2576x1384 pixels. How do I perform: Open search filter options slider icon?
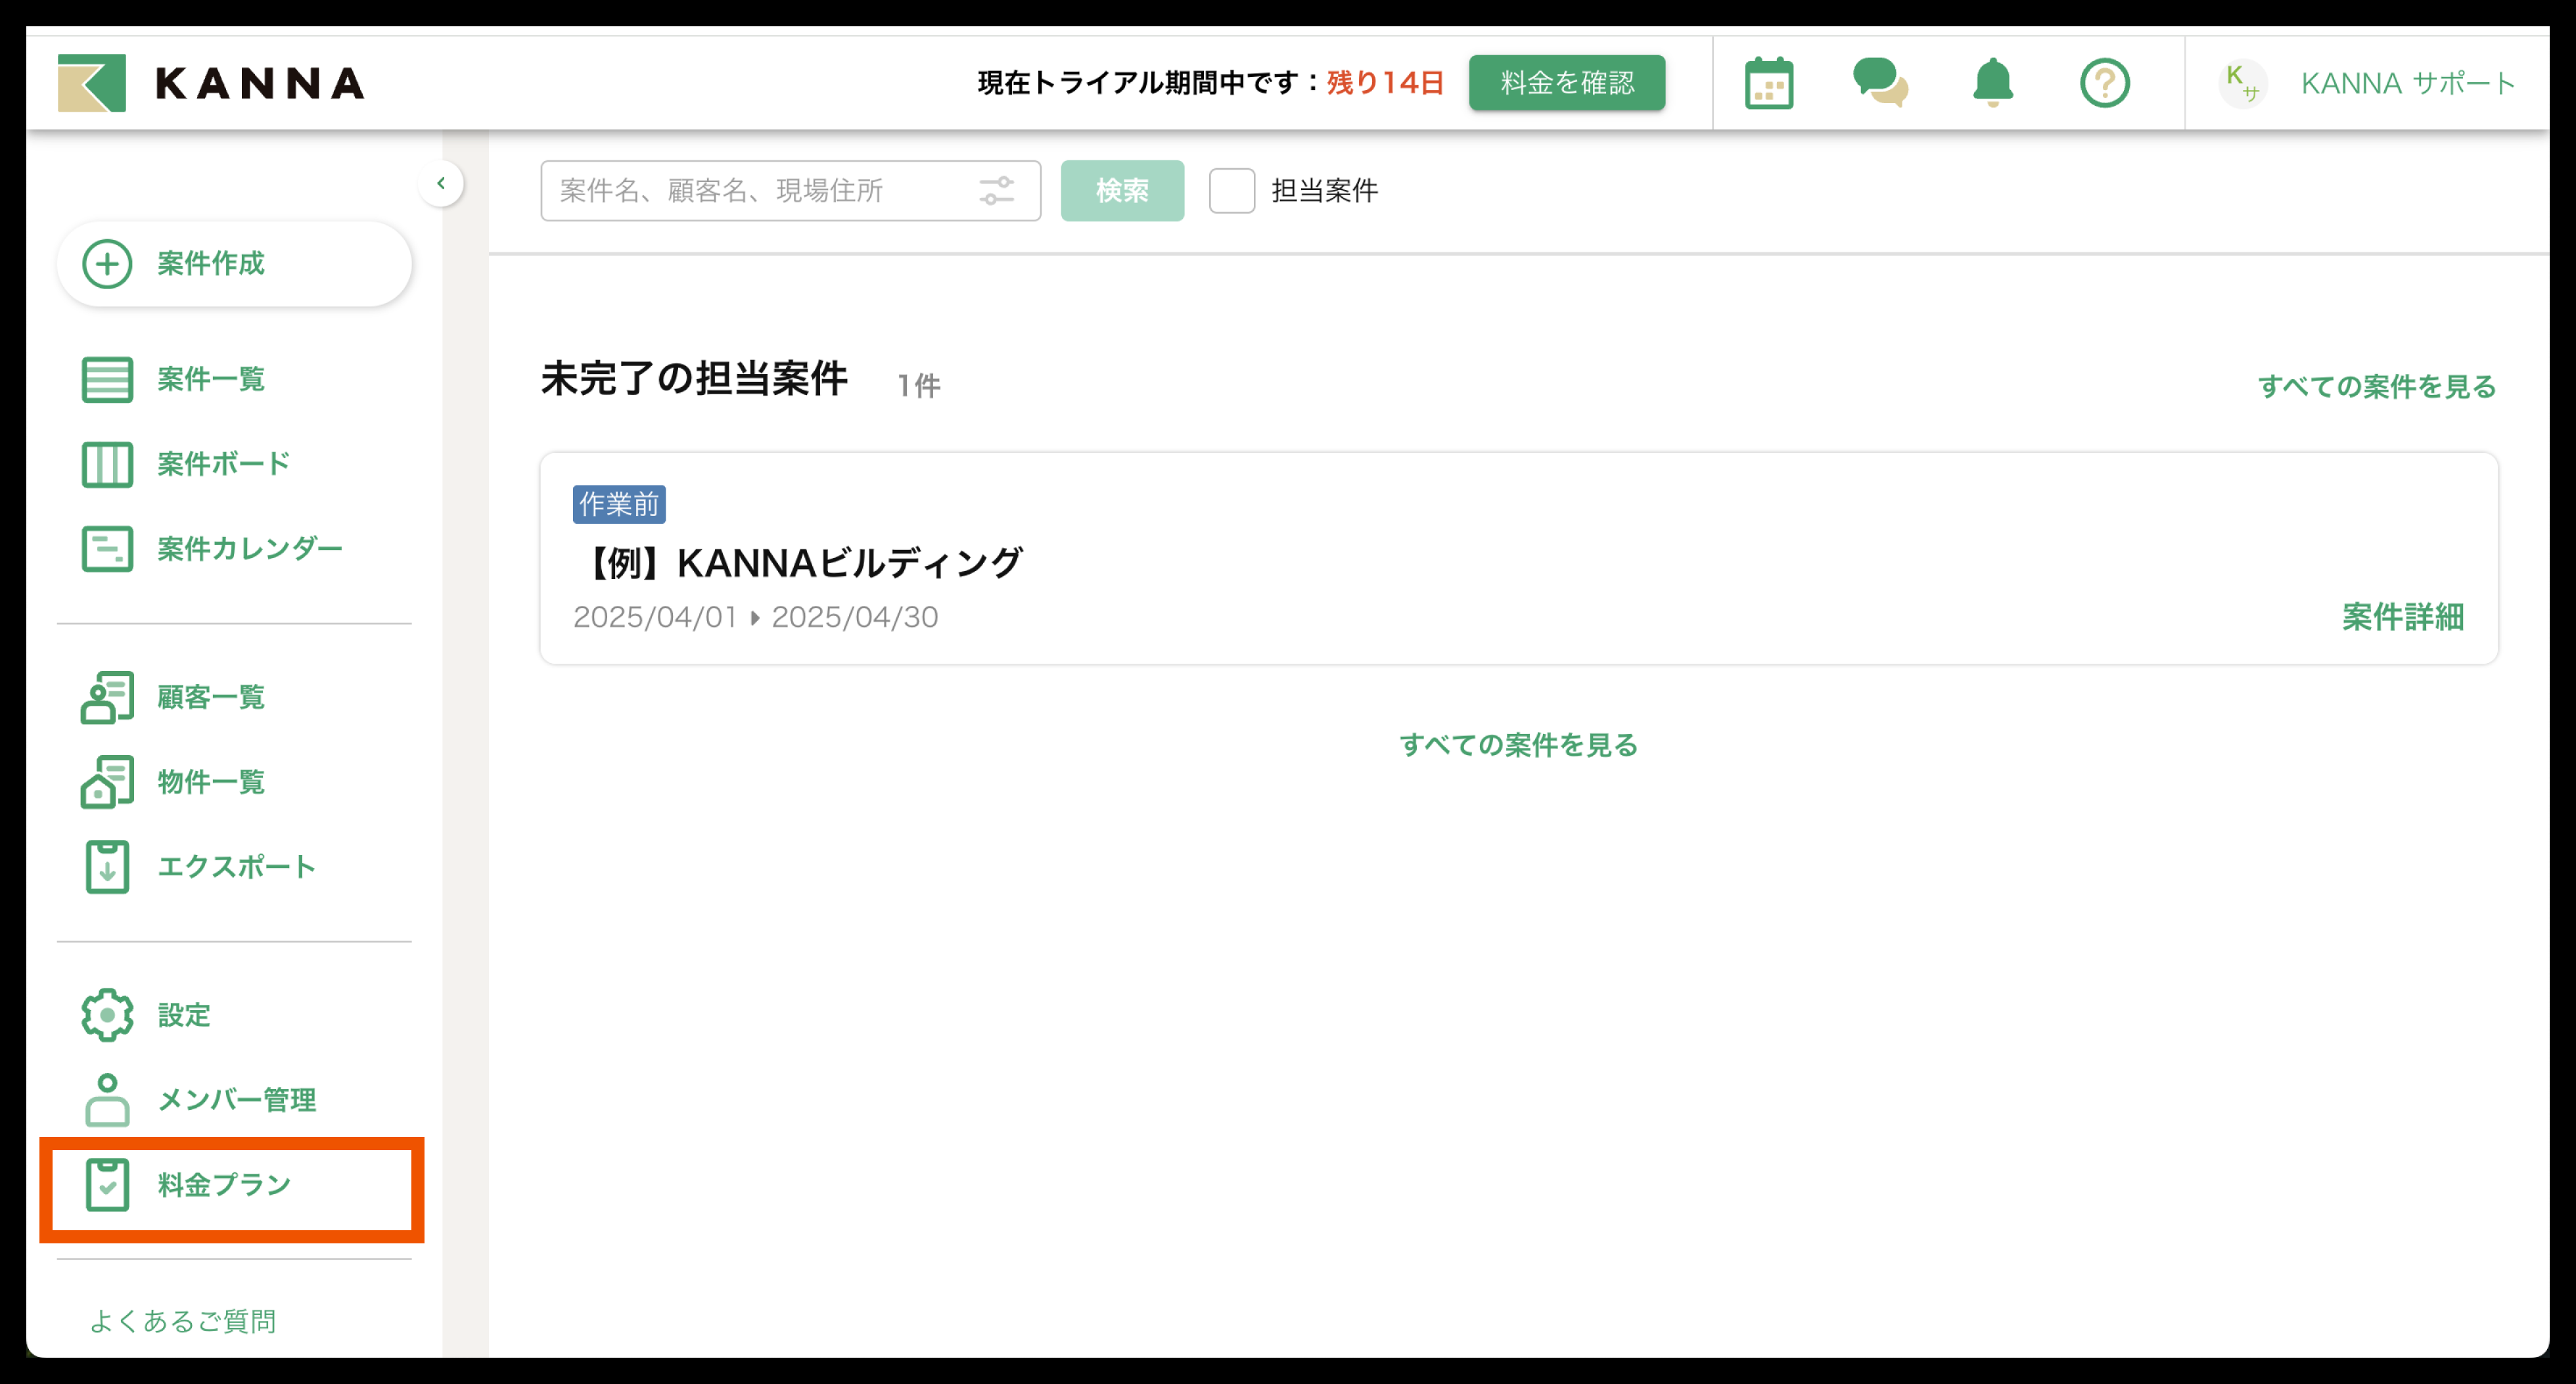click(x=996, y=191)
